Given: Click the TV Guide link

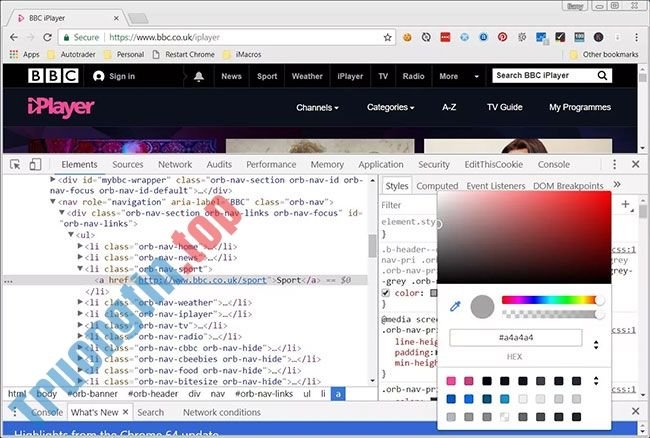Looking at the screenshot, I should [504, 107].
